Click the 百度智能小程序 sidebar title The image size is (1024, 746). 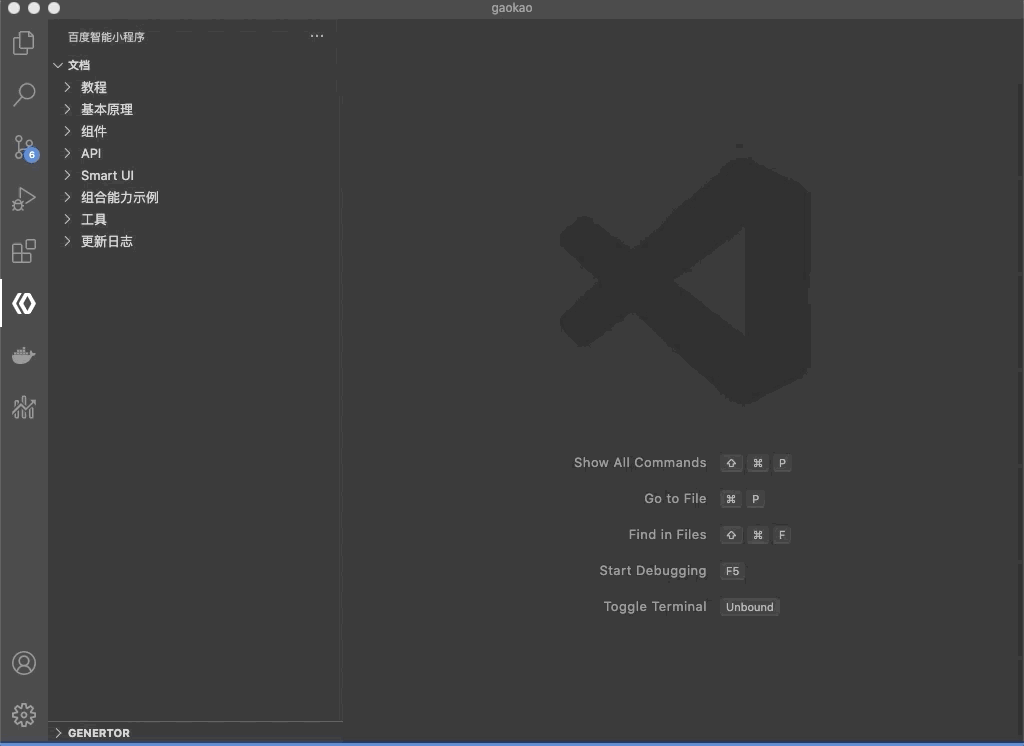pos(106,37)
